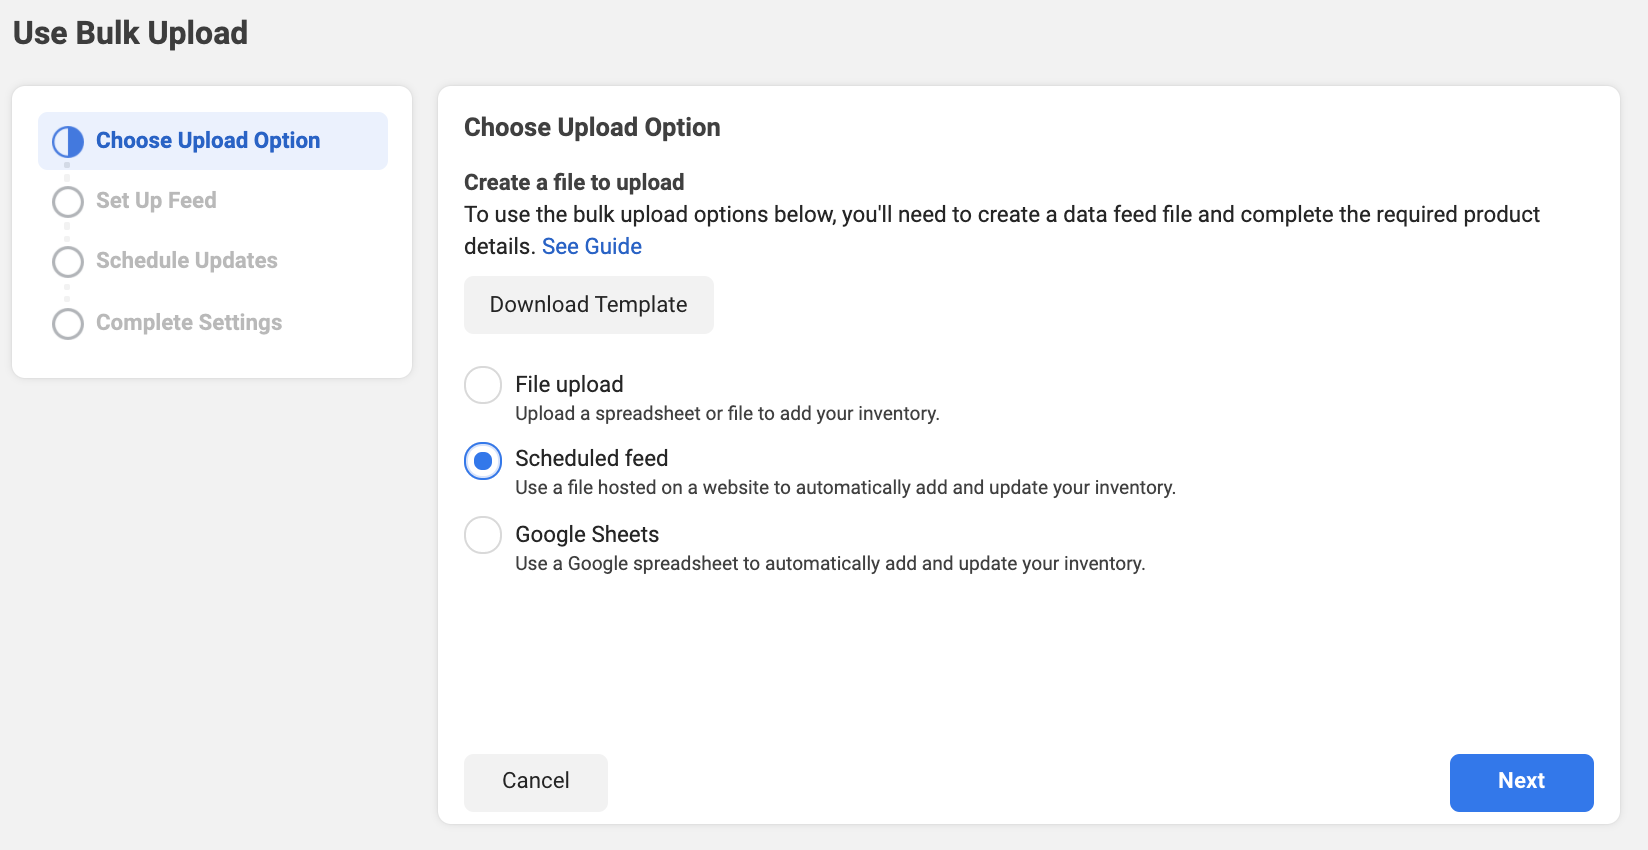Switch to the Complete Settings step label

pos(189,323)
